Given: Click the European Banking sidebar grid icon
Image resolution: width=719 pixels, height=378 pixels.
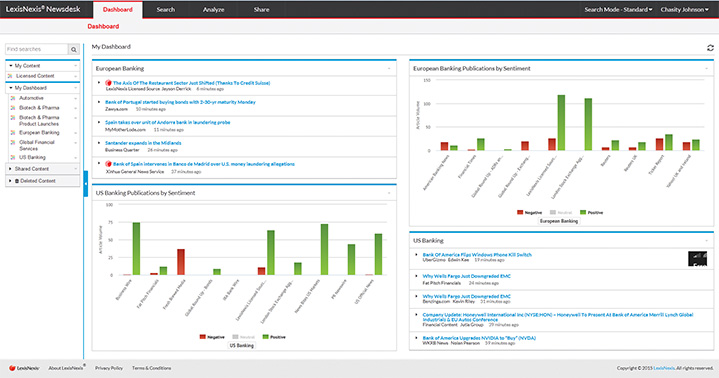Looking at the screenshot, I should 13,133.
